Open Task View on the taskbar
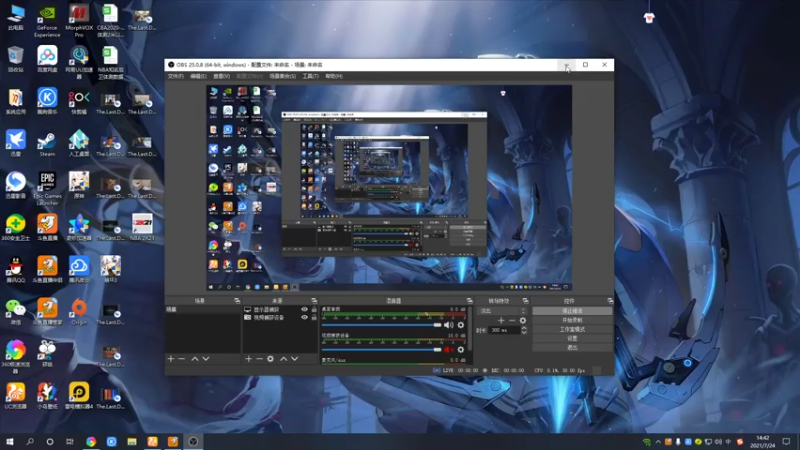Viewport: 800px width, 450px height. coord(69,441)
